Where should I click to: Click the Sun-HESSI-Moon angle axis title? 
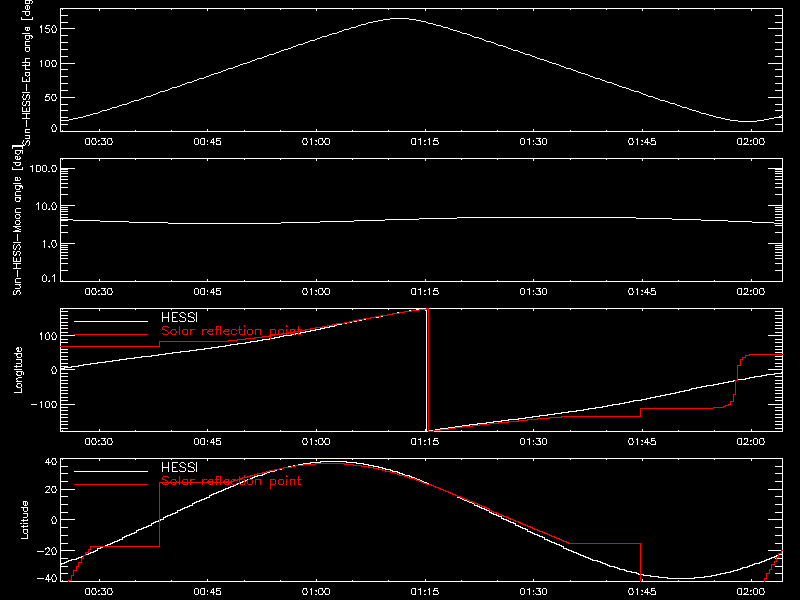[x=17, y=220]
